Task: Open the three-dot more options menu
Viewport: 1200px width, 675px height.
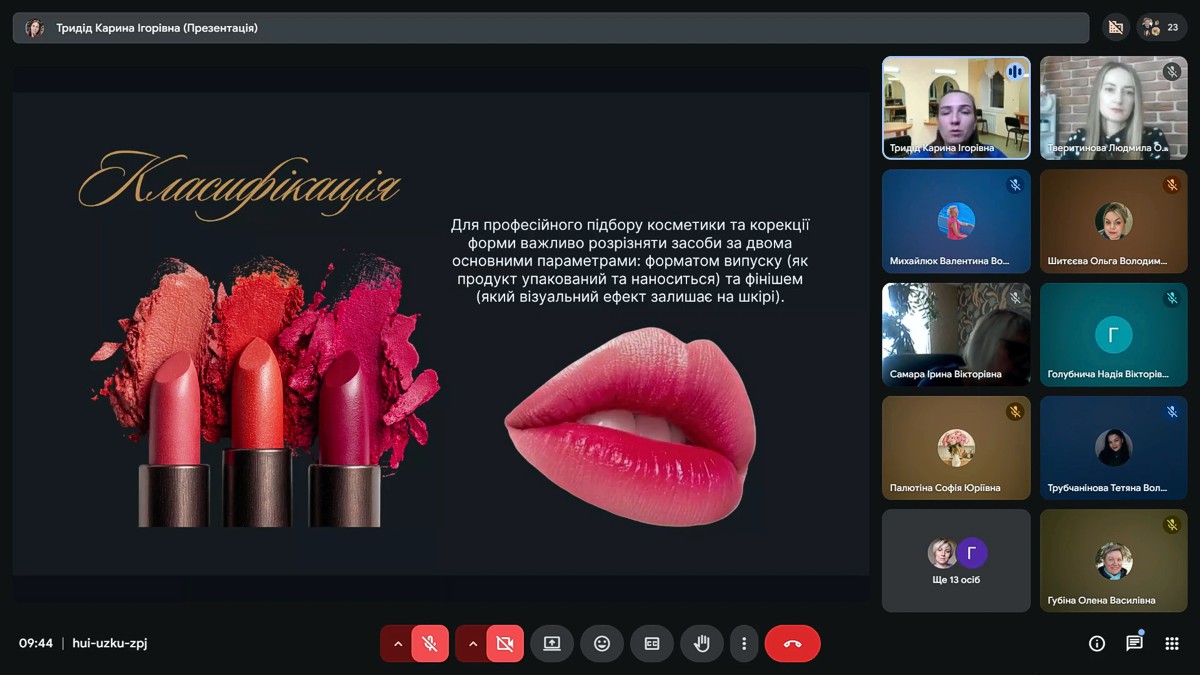Action: tap(744, 644)
